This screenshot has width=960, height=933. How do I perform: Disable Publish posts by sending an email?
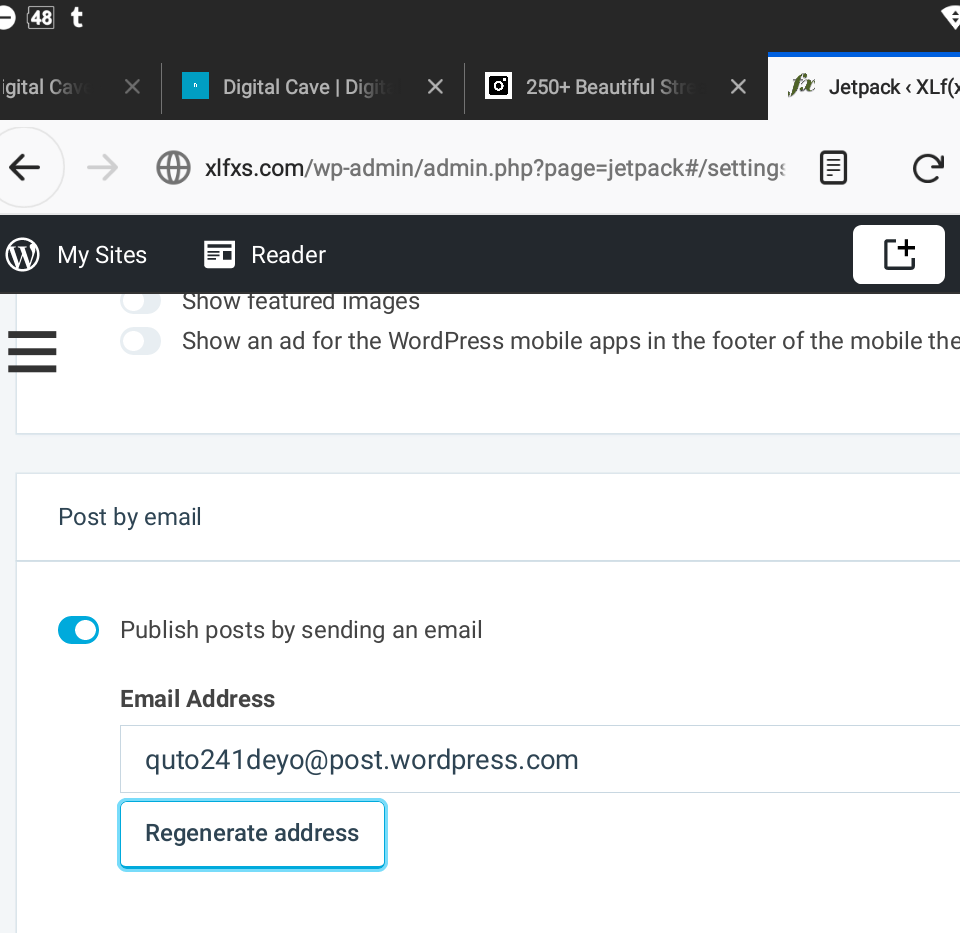point(79,630)
